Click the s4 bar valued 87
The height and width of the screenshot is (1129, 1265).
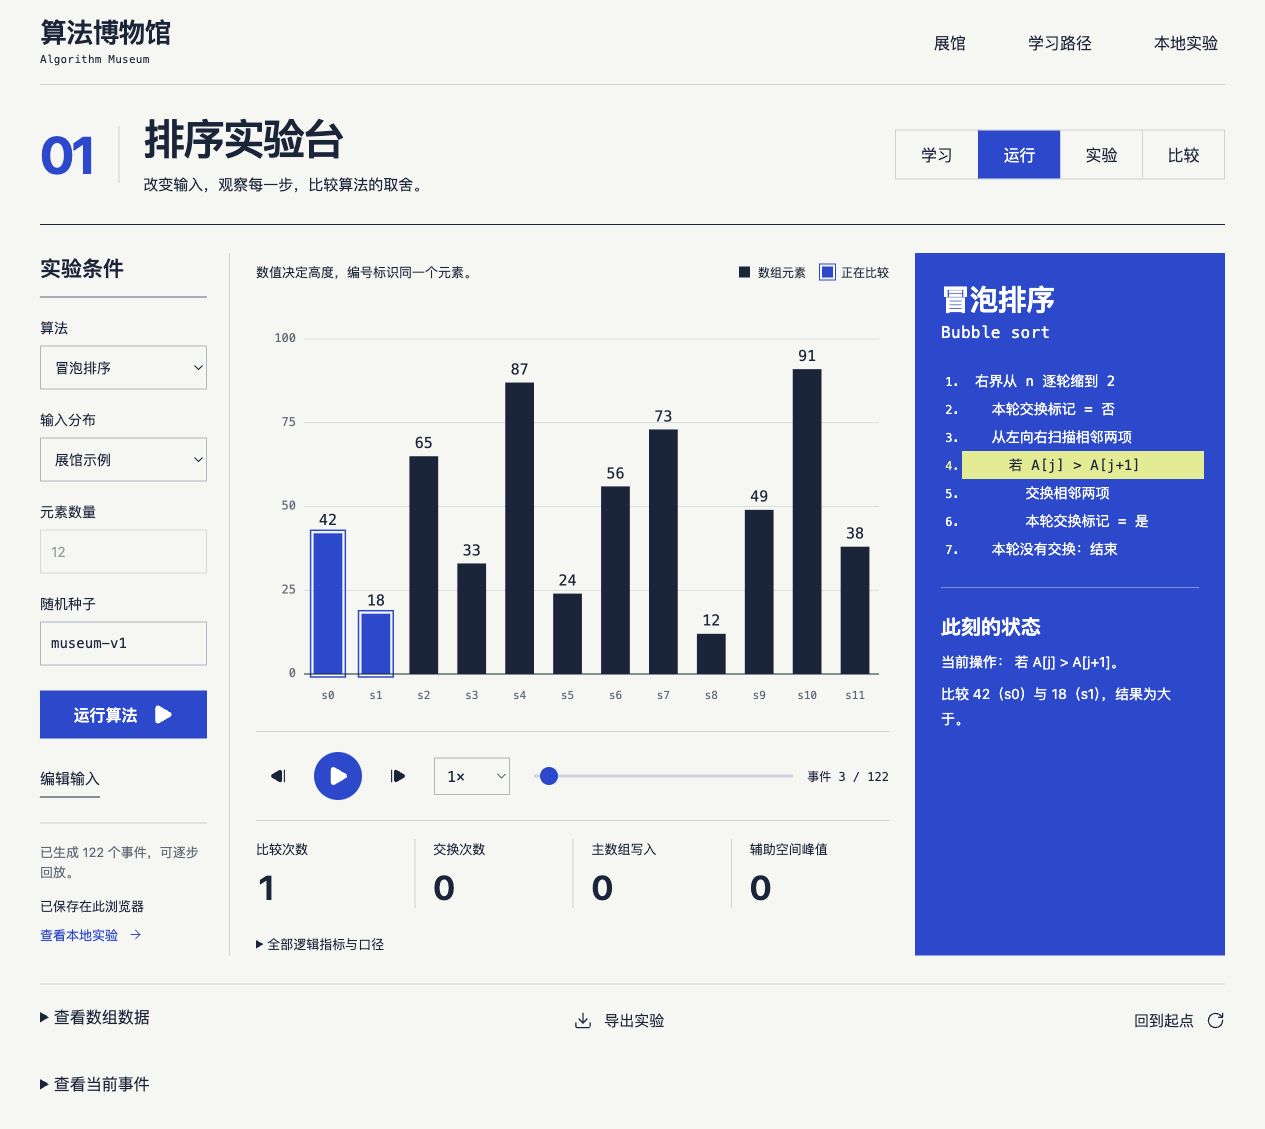click(519, 528)
